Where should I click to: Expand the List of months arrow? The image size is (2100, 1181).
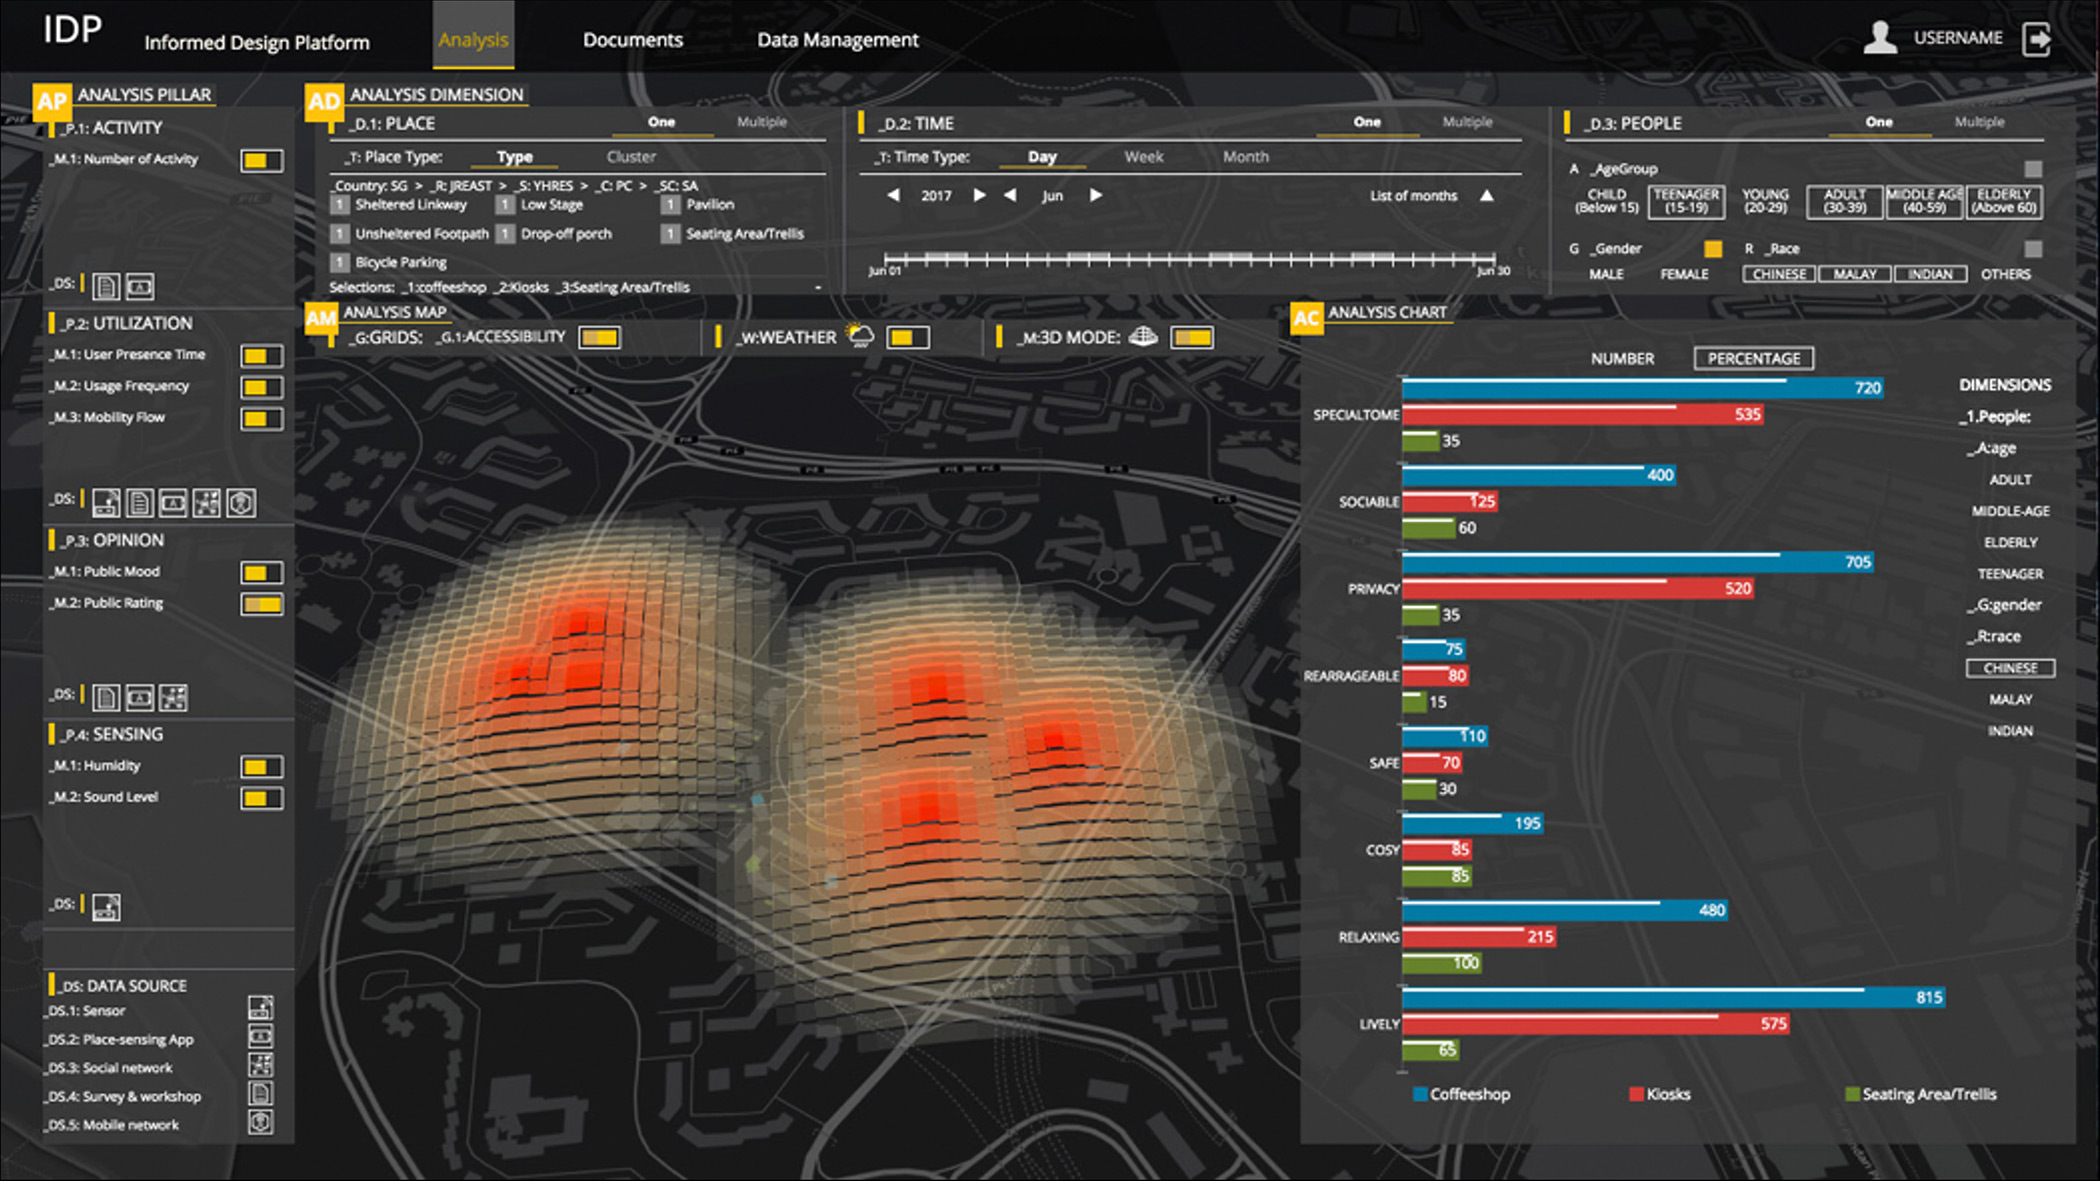(1487, 196)
